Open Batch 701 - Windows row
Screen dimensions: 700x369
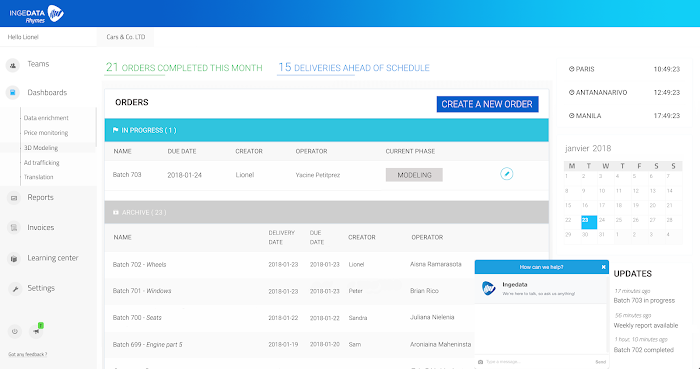[x=326, y=291]
